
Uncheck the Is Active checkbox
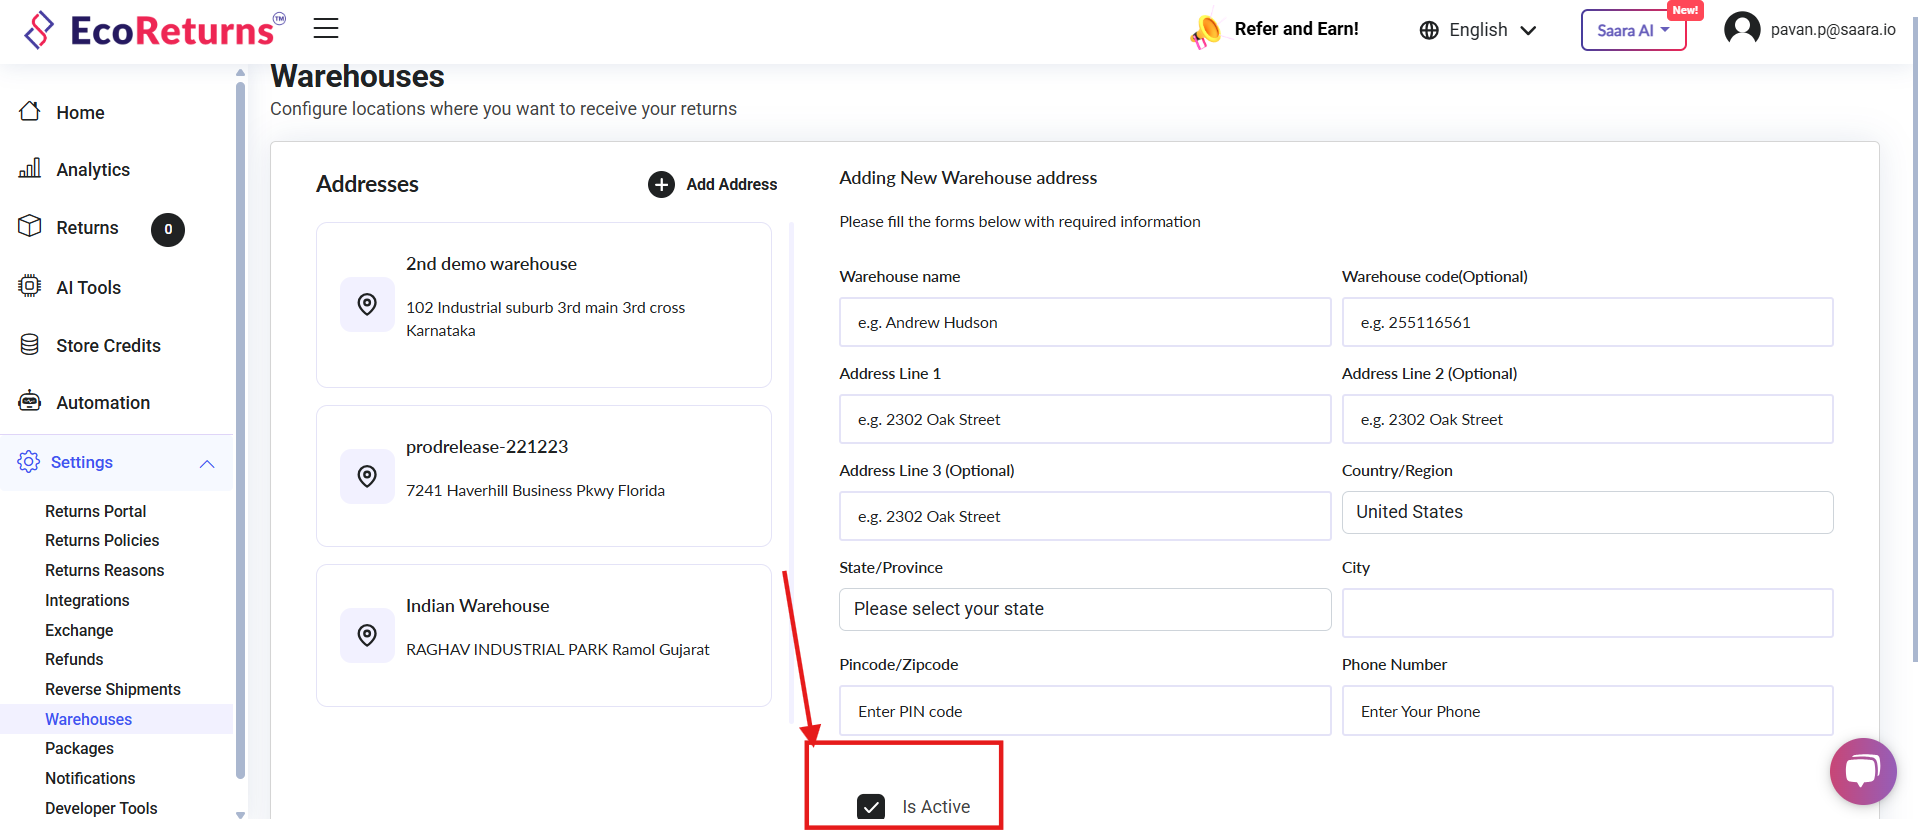[871, 807]
